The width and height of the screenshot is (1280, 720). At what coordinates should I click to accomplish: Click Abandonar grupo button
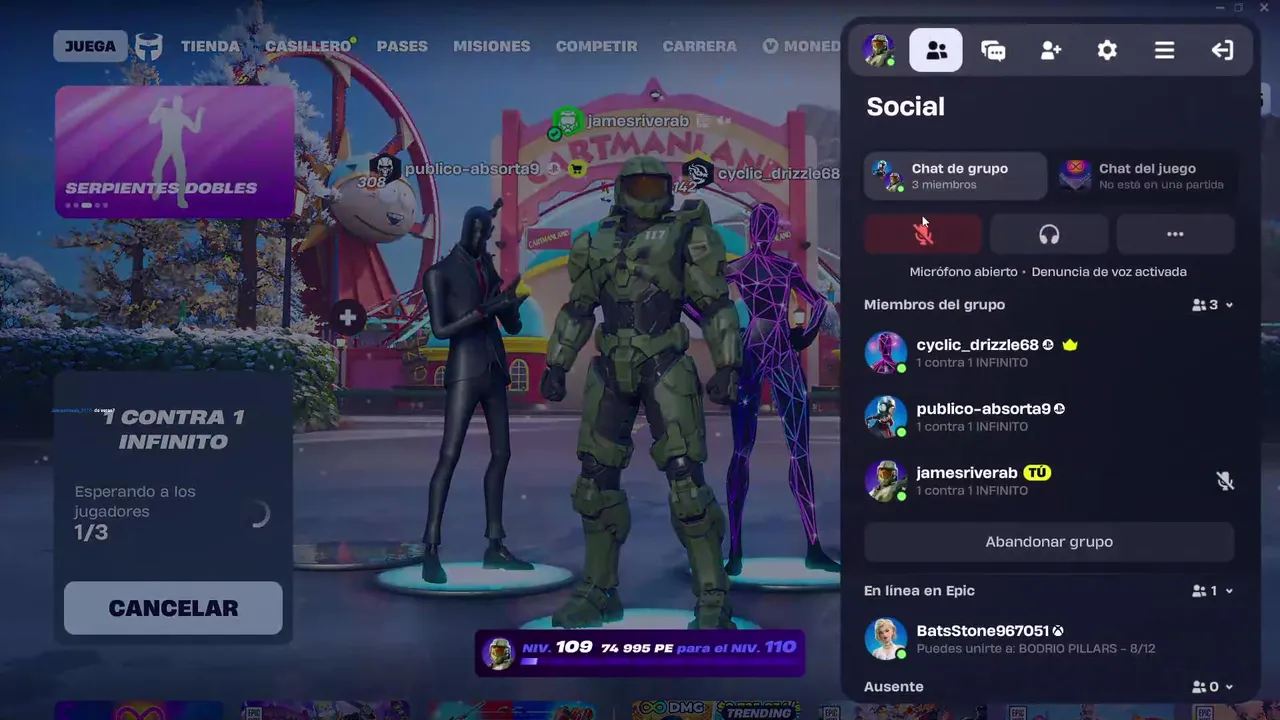point(1049,542)
